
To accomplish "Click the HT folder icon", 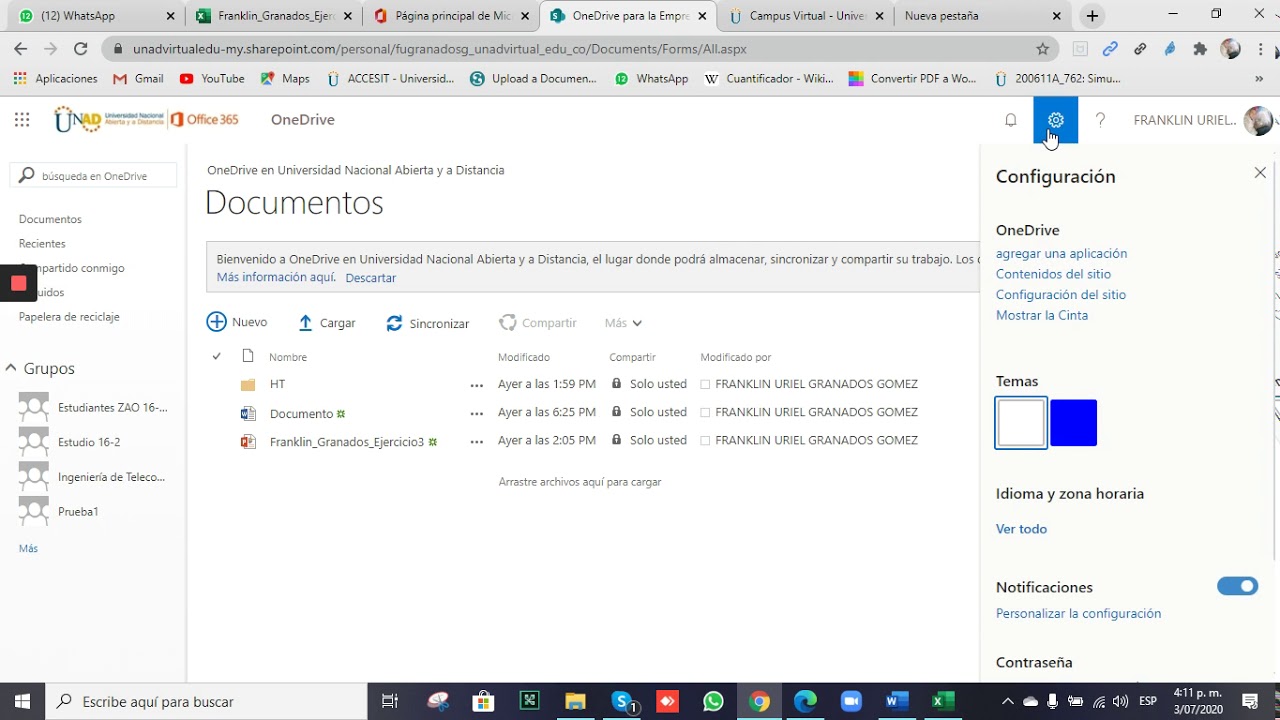I will coord(248,385).
